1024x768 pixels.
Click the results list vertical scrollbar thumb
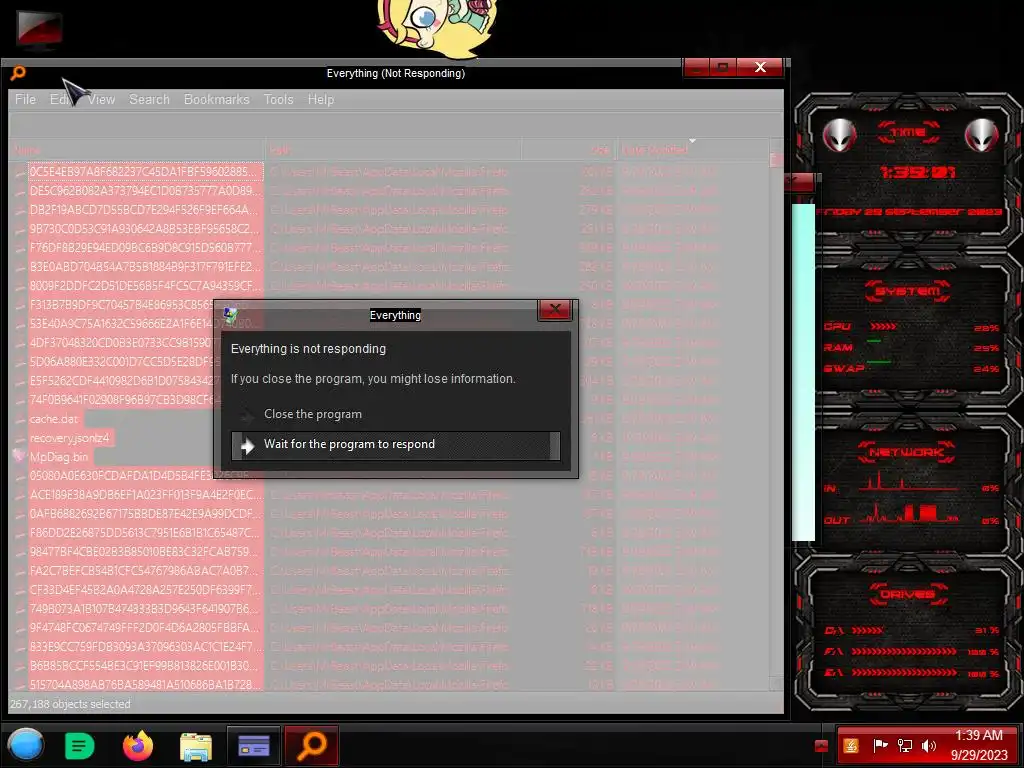pyautogui.click(x=776, y=161)
